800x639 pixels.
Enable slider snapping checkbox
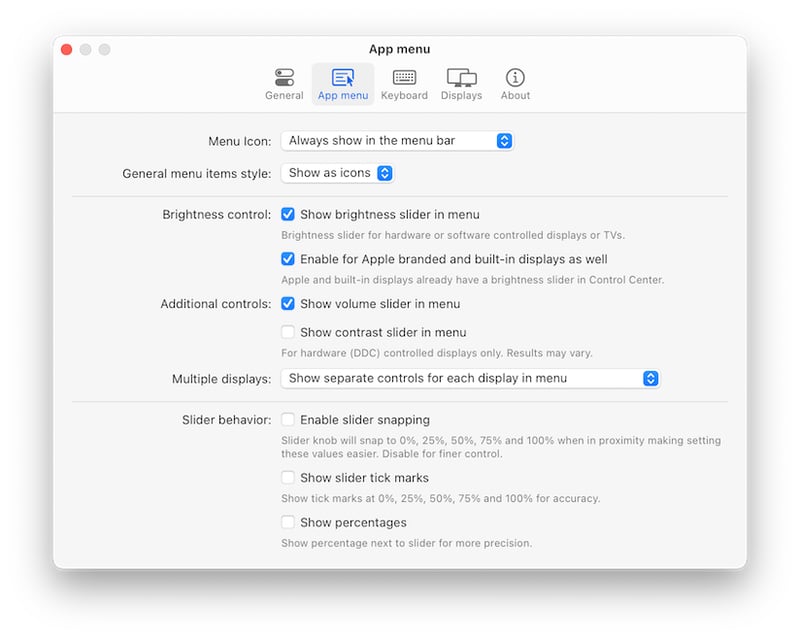288,420
